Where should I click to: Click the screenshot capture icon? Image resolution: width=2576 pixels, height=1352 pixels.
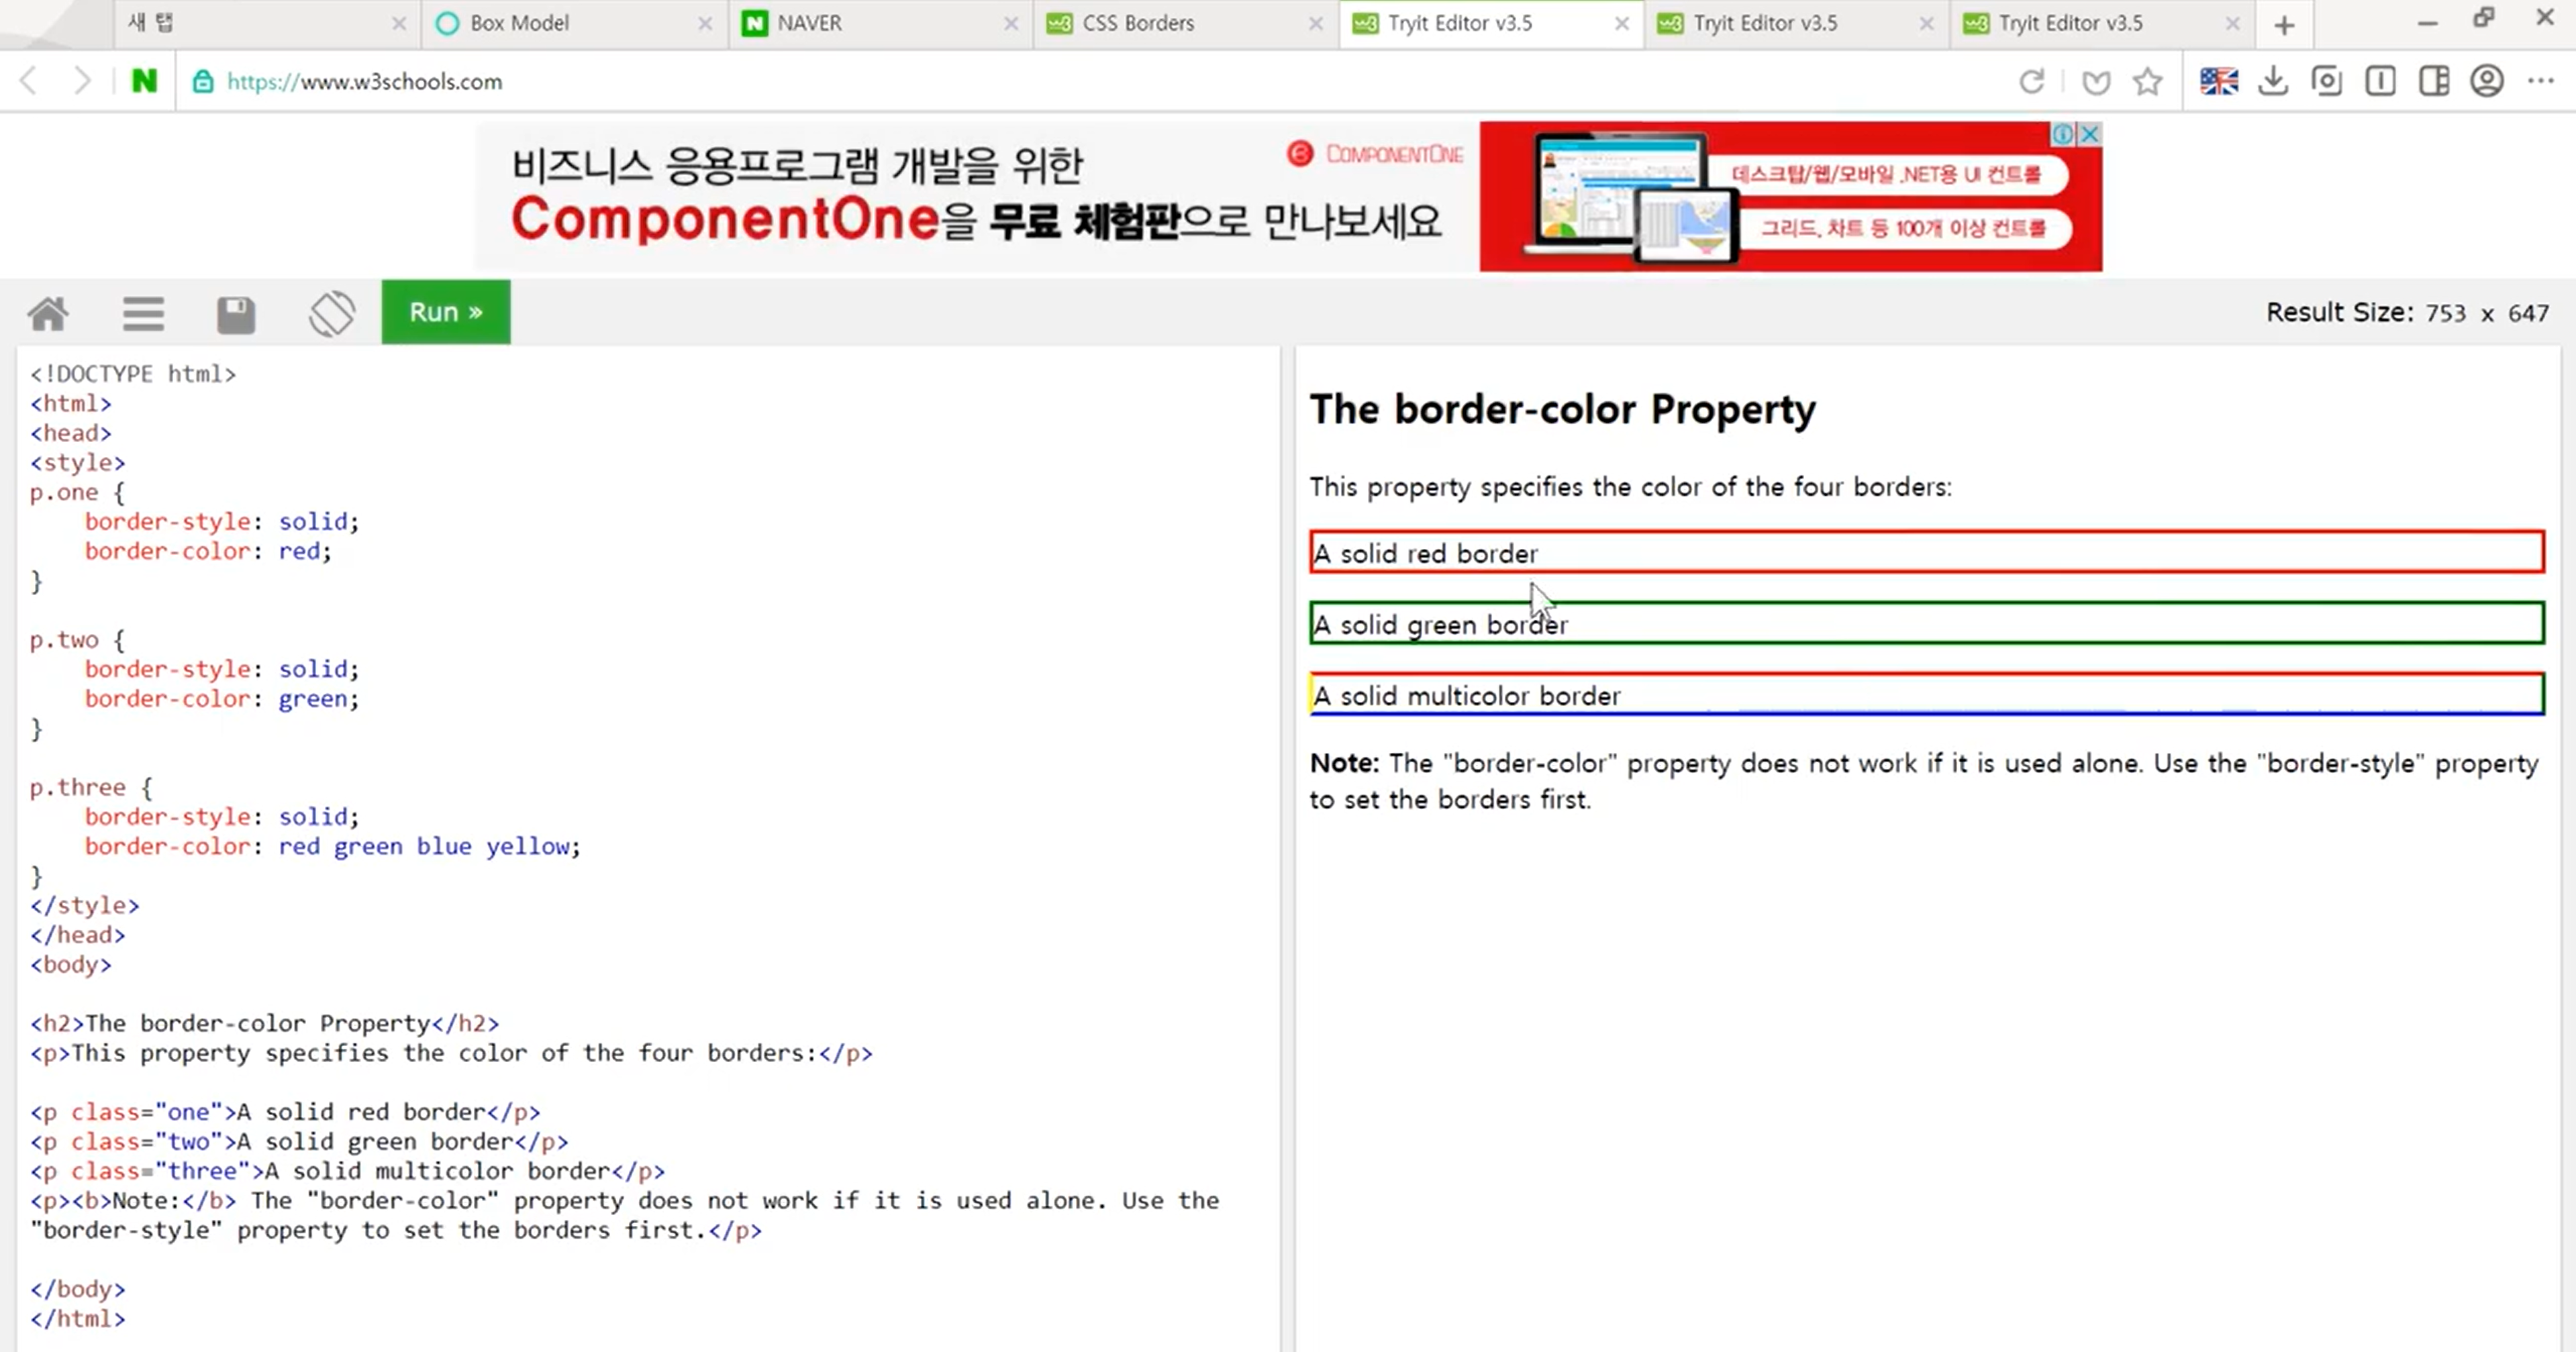tap(2327, 81)
